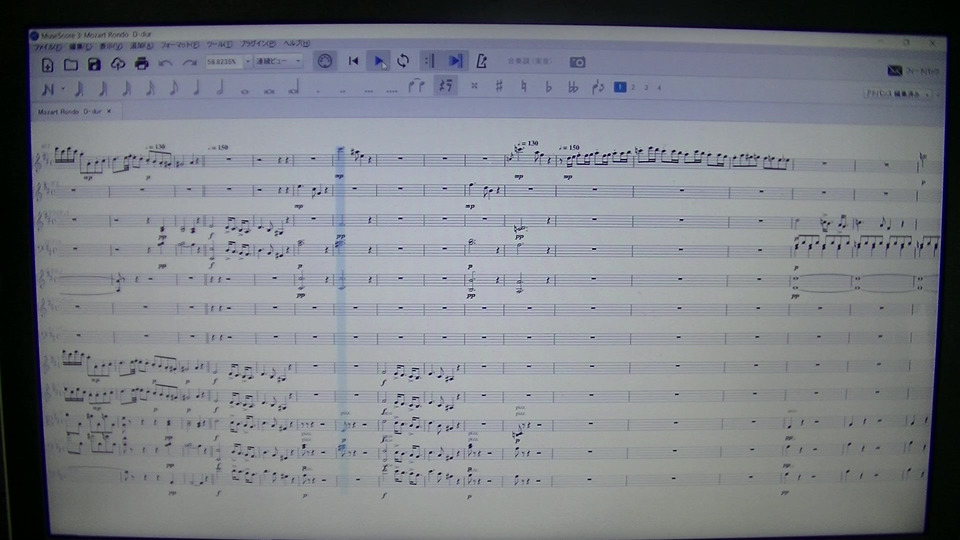Open the 追加(A) menu
This screenshot has height=540, width=960.
[141, 46]
